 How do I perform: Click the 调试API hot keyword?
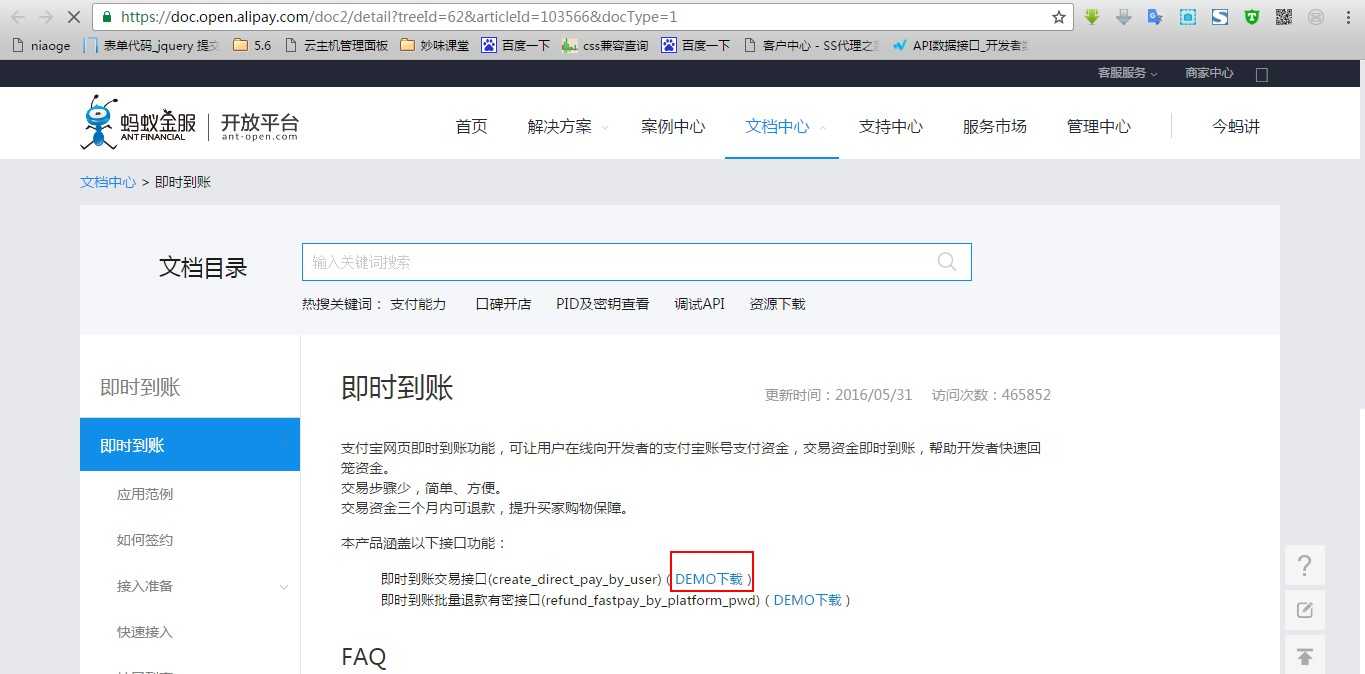[x=699, y=304]
